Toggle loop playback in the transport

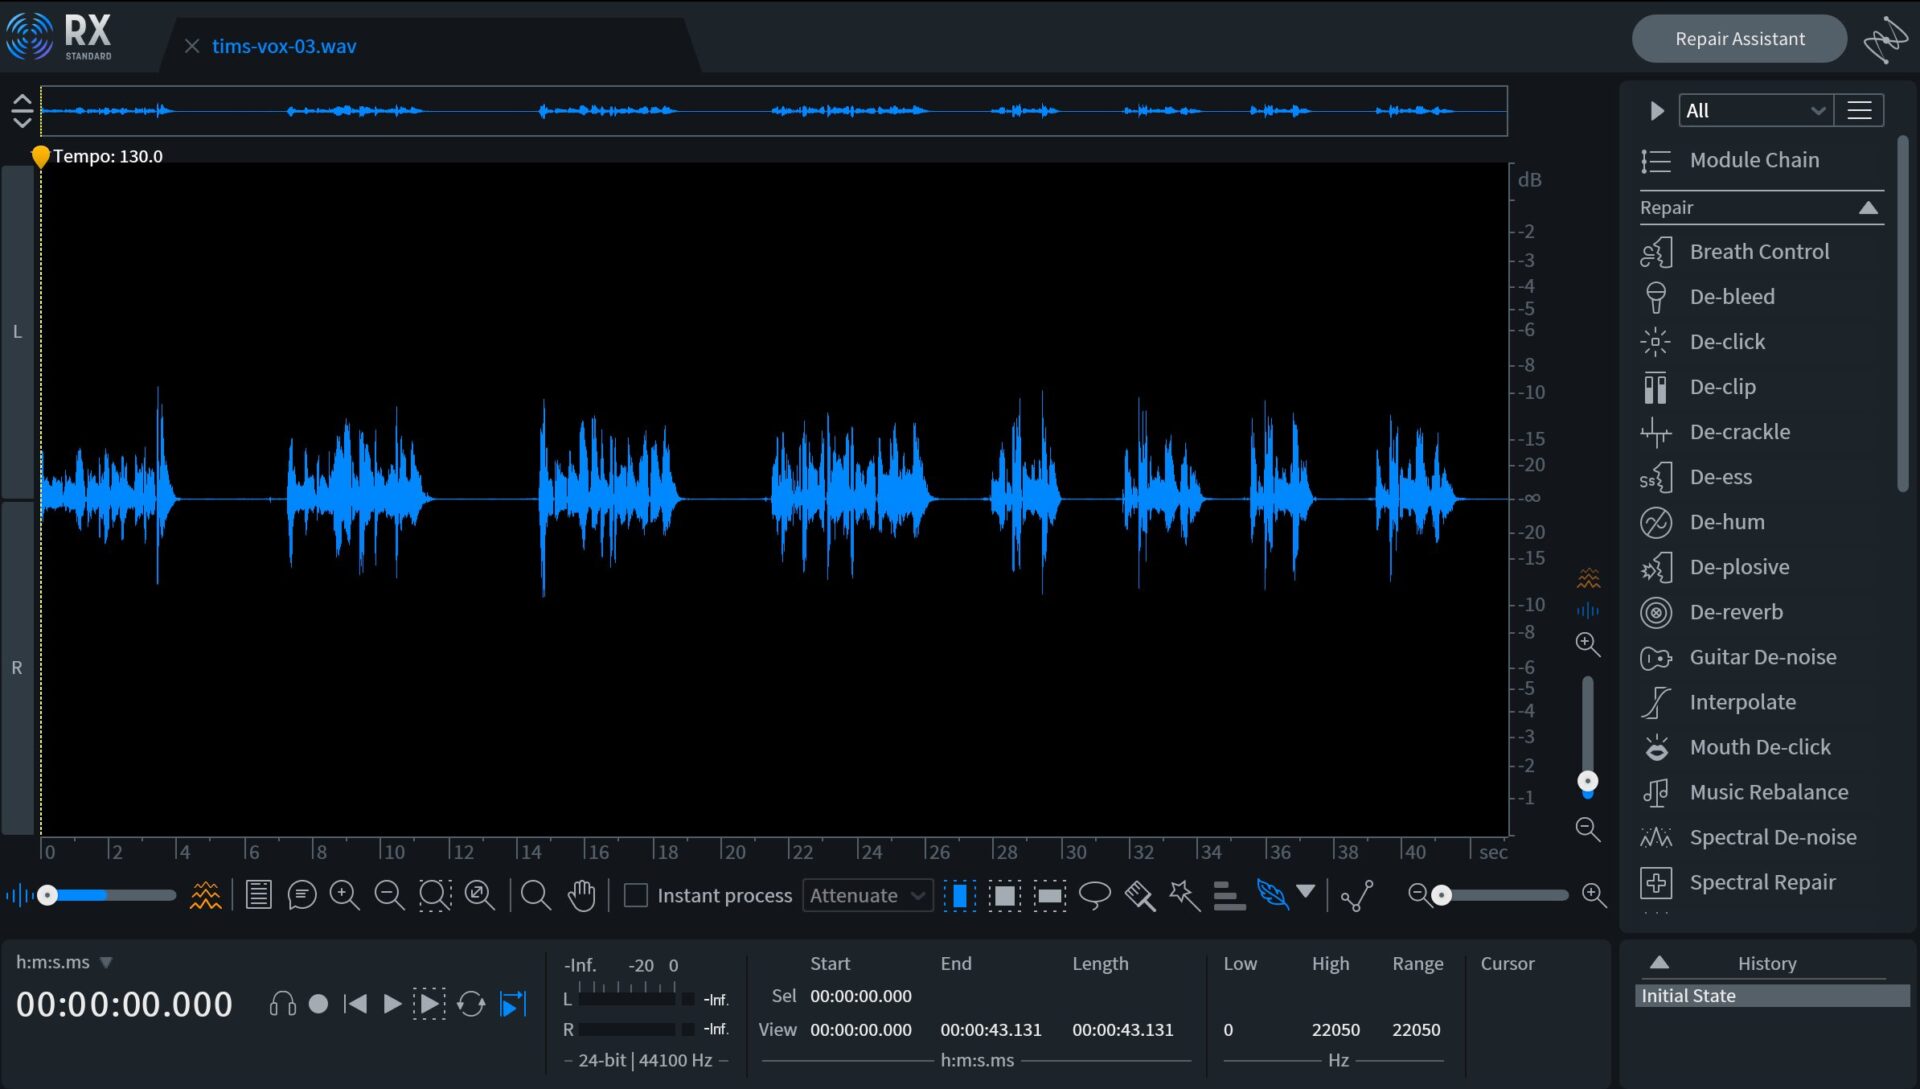coord(470,1004)
